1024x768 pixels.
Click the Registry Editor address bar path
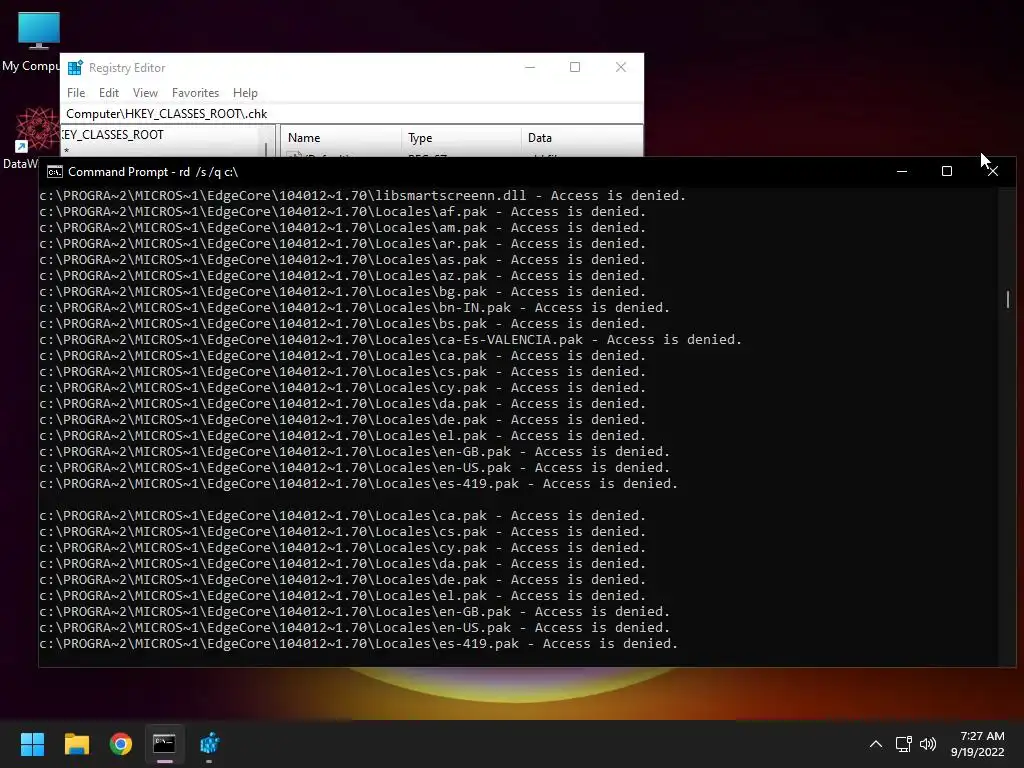(351, 114)
